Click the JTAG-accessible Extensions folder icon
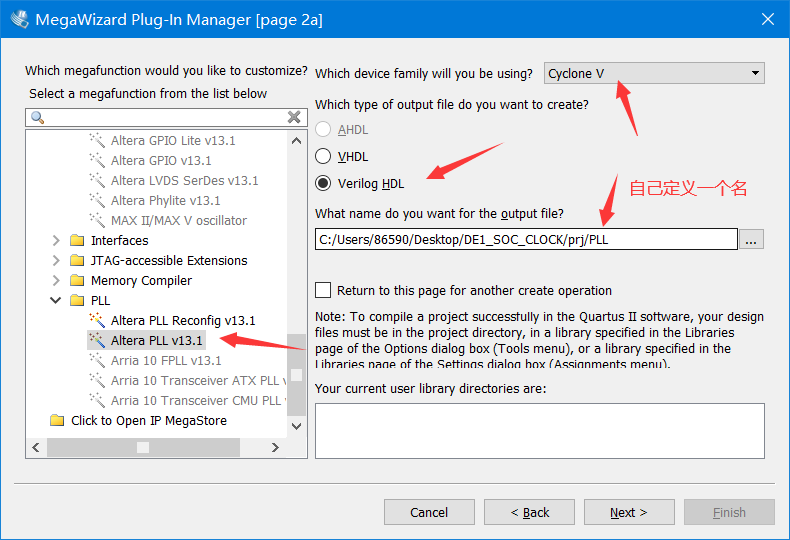 [x=77, y=260]
